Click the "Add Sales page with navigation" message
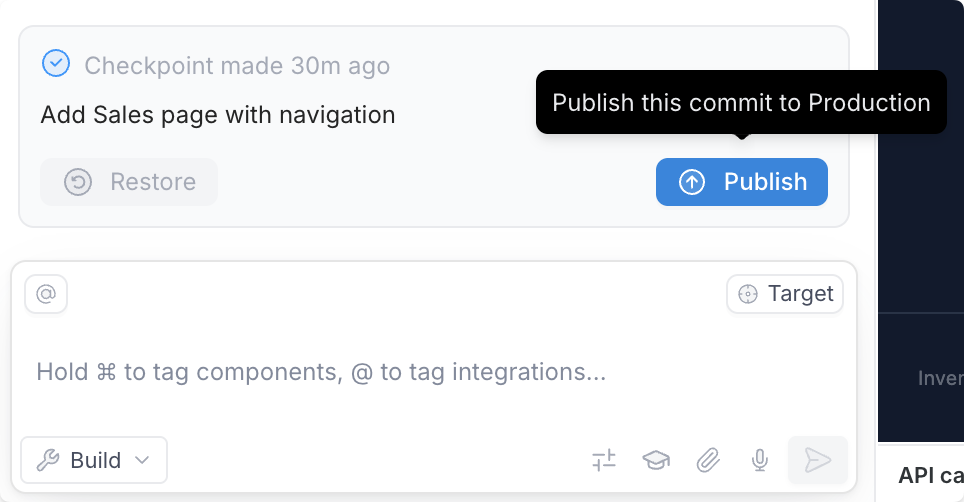Image resolution: width=964 pixels, height=502 pixels. (218, 115)
